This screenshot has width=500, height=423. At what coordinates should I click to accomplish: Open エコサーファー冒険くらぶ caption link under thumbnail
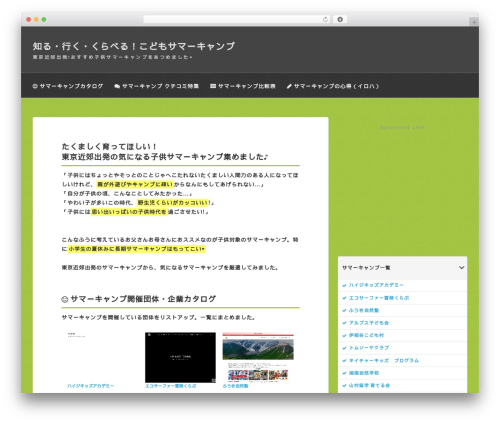[170, 386]
